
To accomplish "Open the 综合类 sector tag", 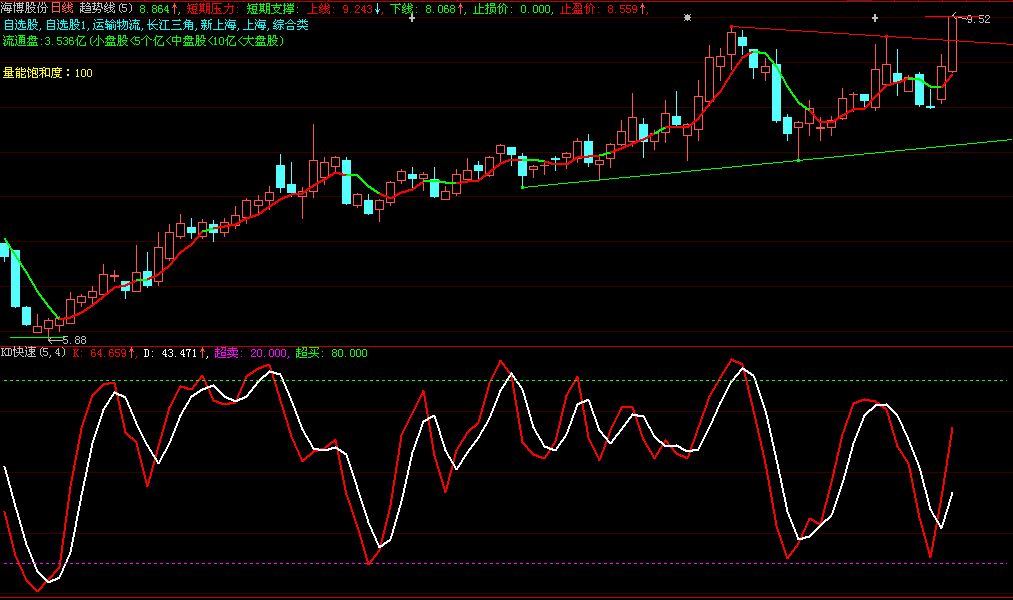I will click(291, 25).
